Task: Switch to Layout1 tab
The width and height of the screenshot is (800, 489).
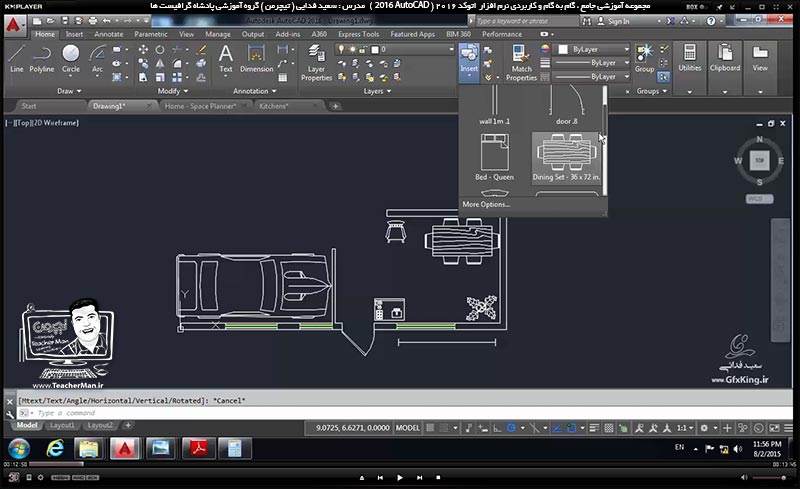Action: click(62, 425)
